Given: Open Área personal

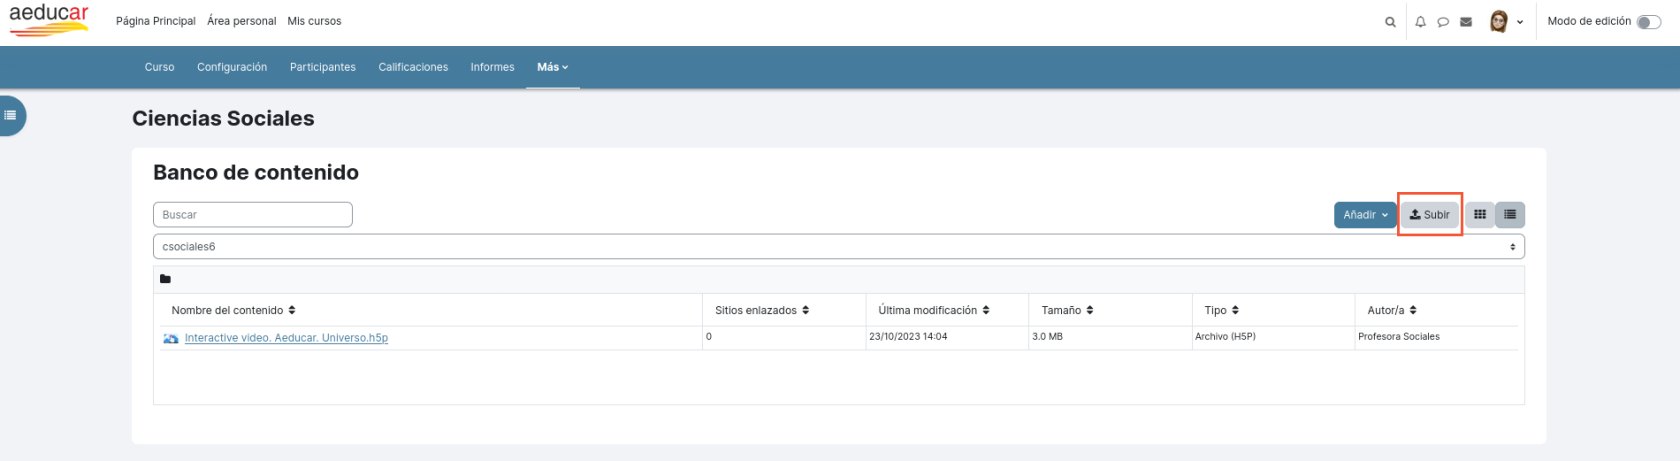Looking at the screenshot, I should pyautogui.click(x=242, y=21).
